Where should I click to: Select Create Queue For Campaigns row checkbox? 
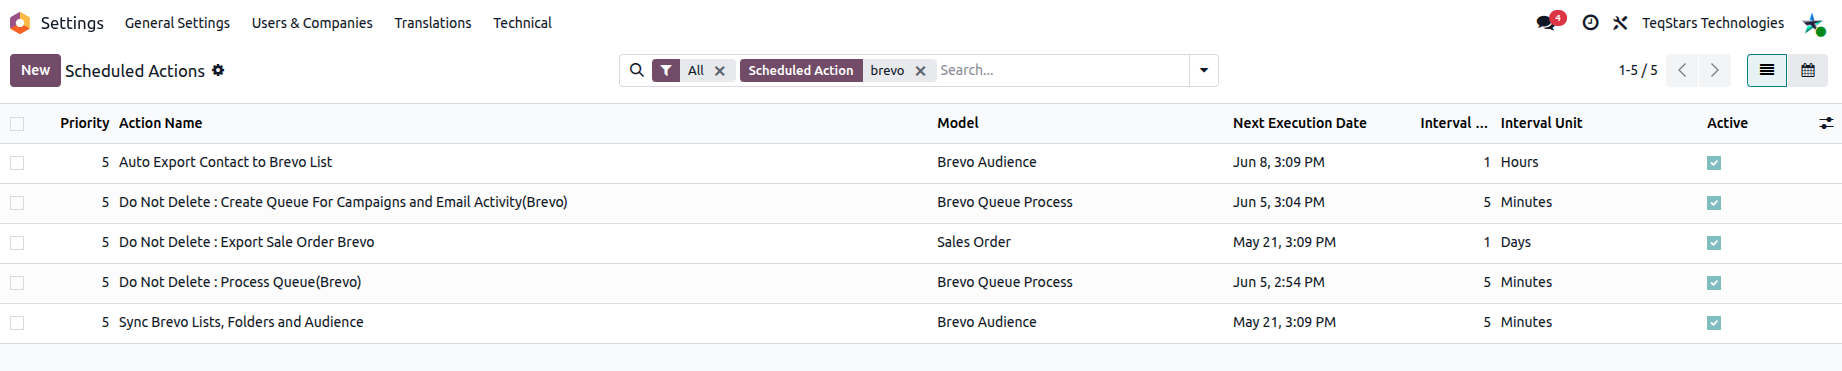(x=17, y=203)
